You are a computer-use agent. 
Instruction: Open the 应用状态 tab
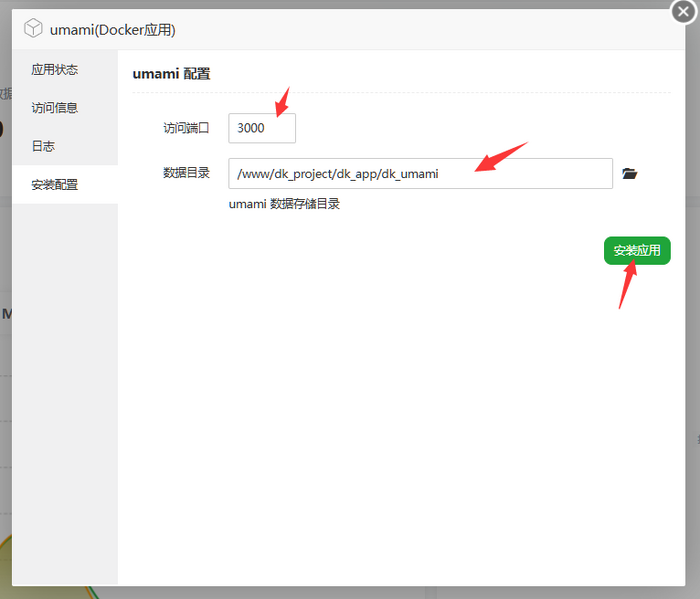[55, 70]
